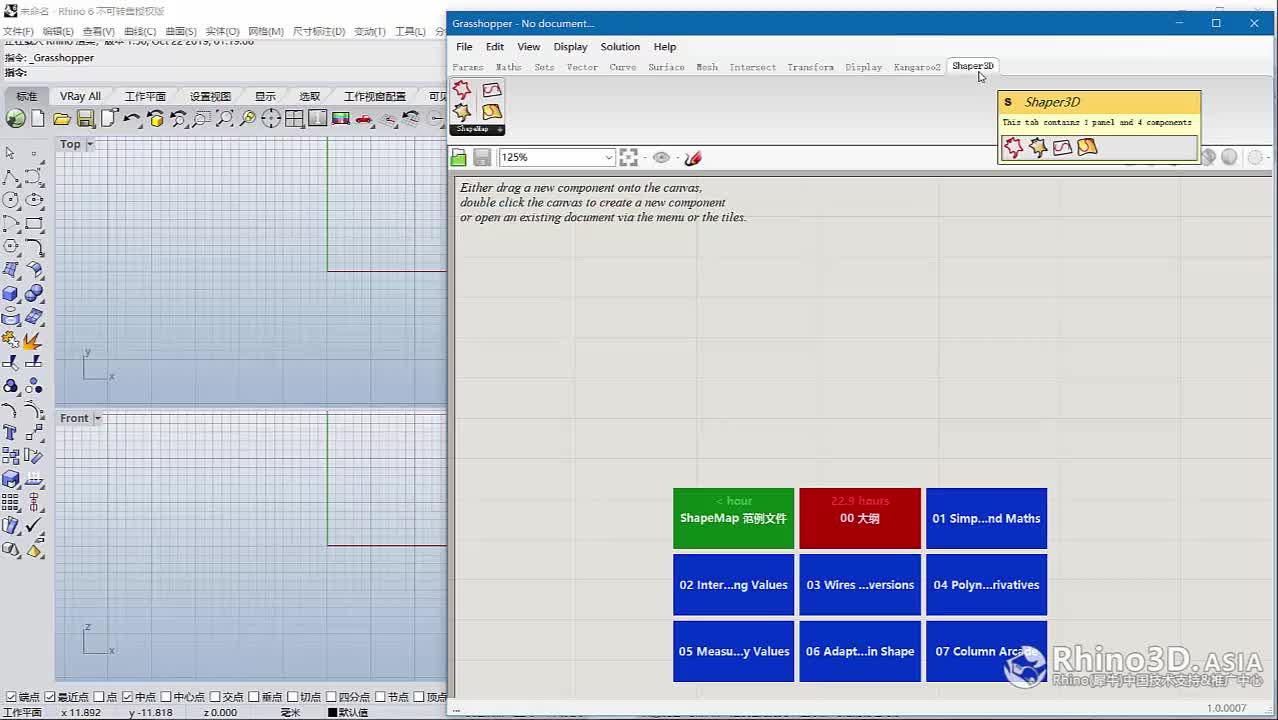Toggle the 垂点 osnap checkbox
Screen dimensions: 1278x720
click(x=253, y=697)
